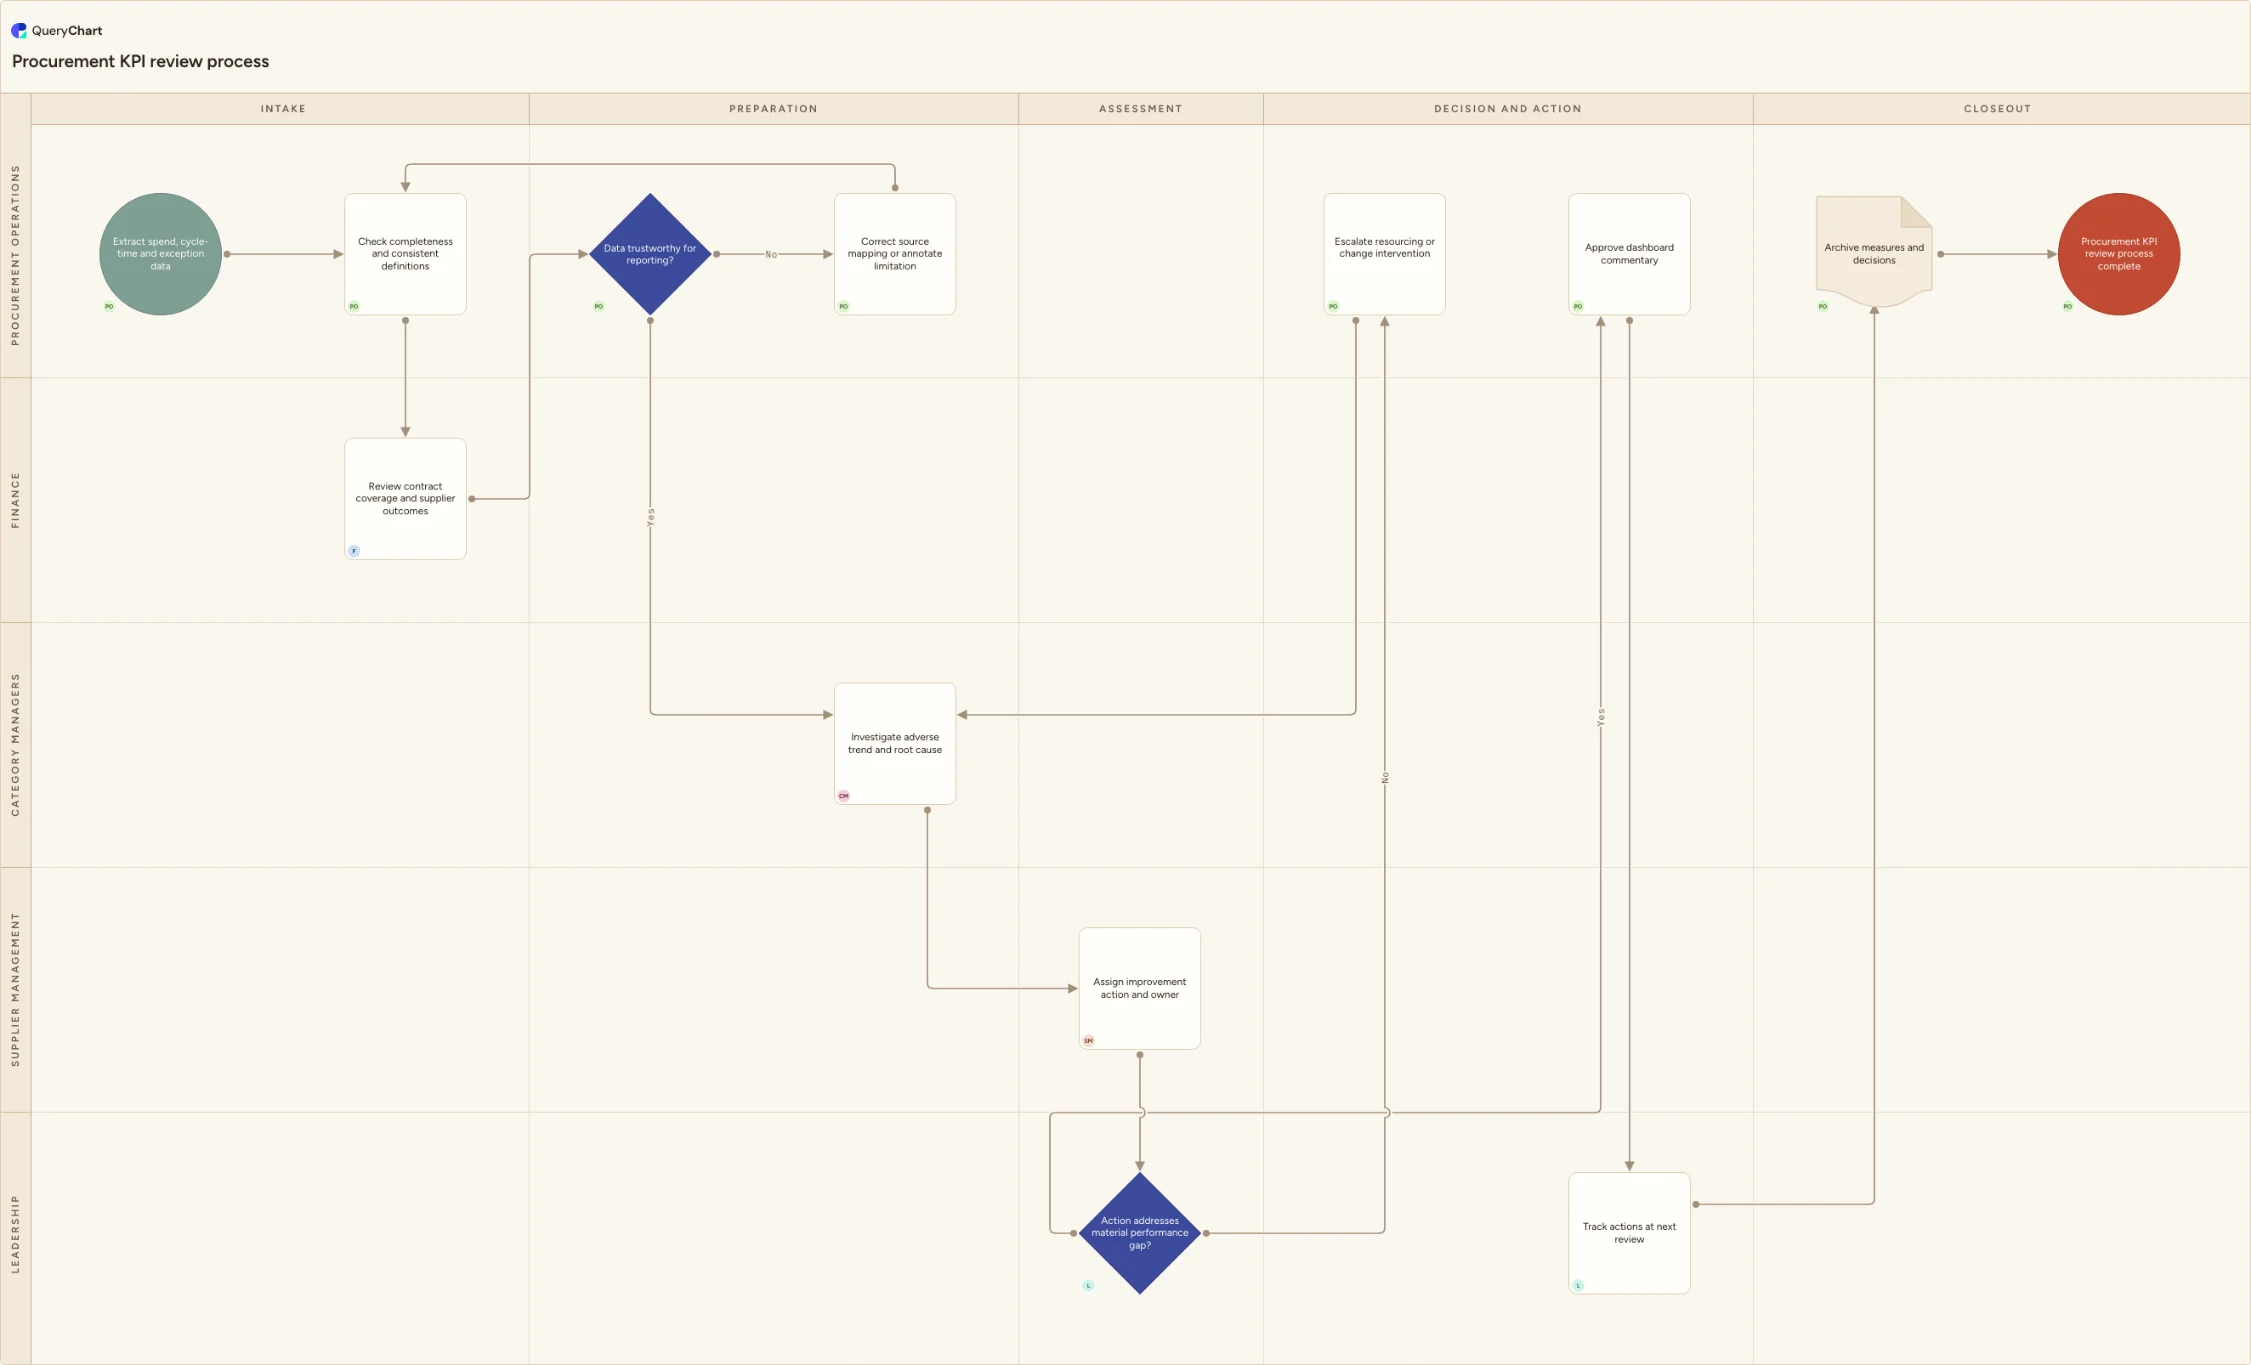This screenshot has height=1365, width=2251.
Task: Select 'Escalate resourcing or change intervention' box
Action: [x=1384, y=254]
